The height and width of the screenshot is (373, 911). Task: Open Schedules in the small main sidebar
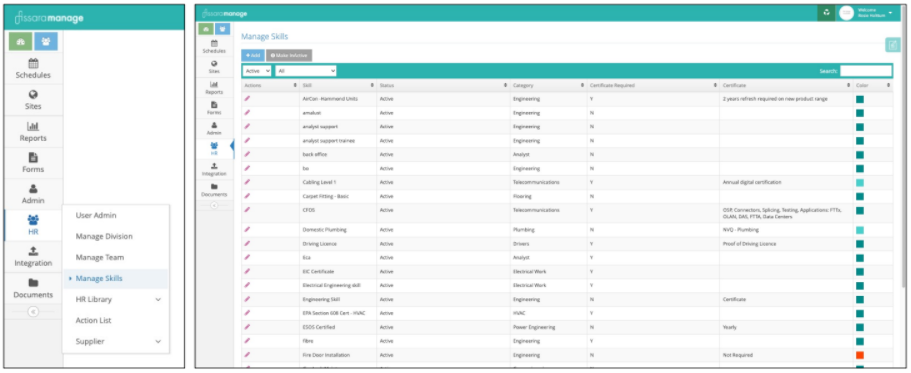pyautogui.click(x=214, y=46)
